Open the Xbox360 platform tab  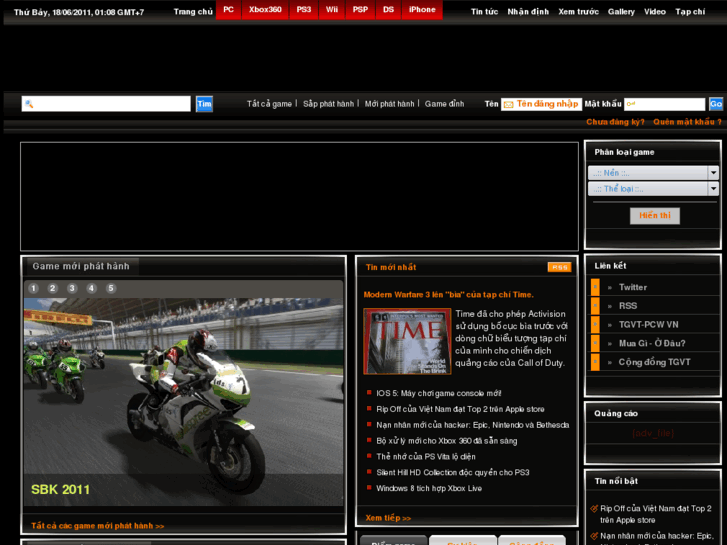point(265,10)
